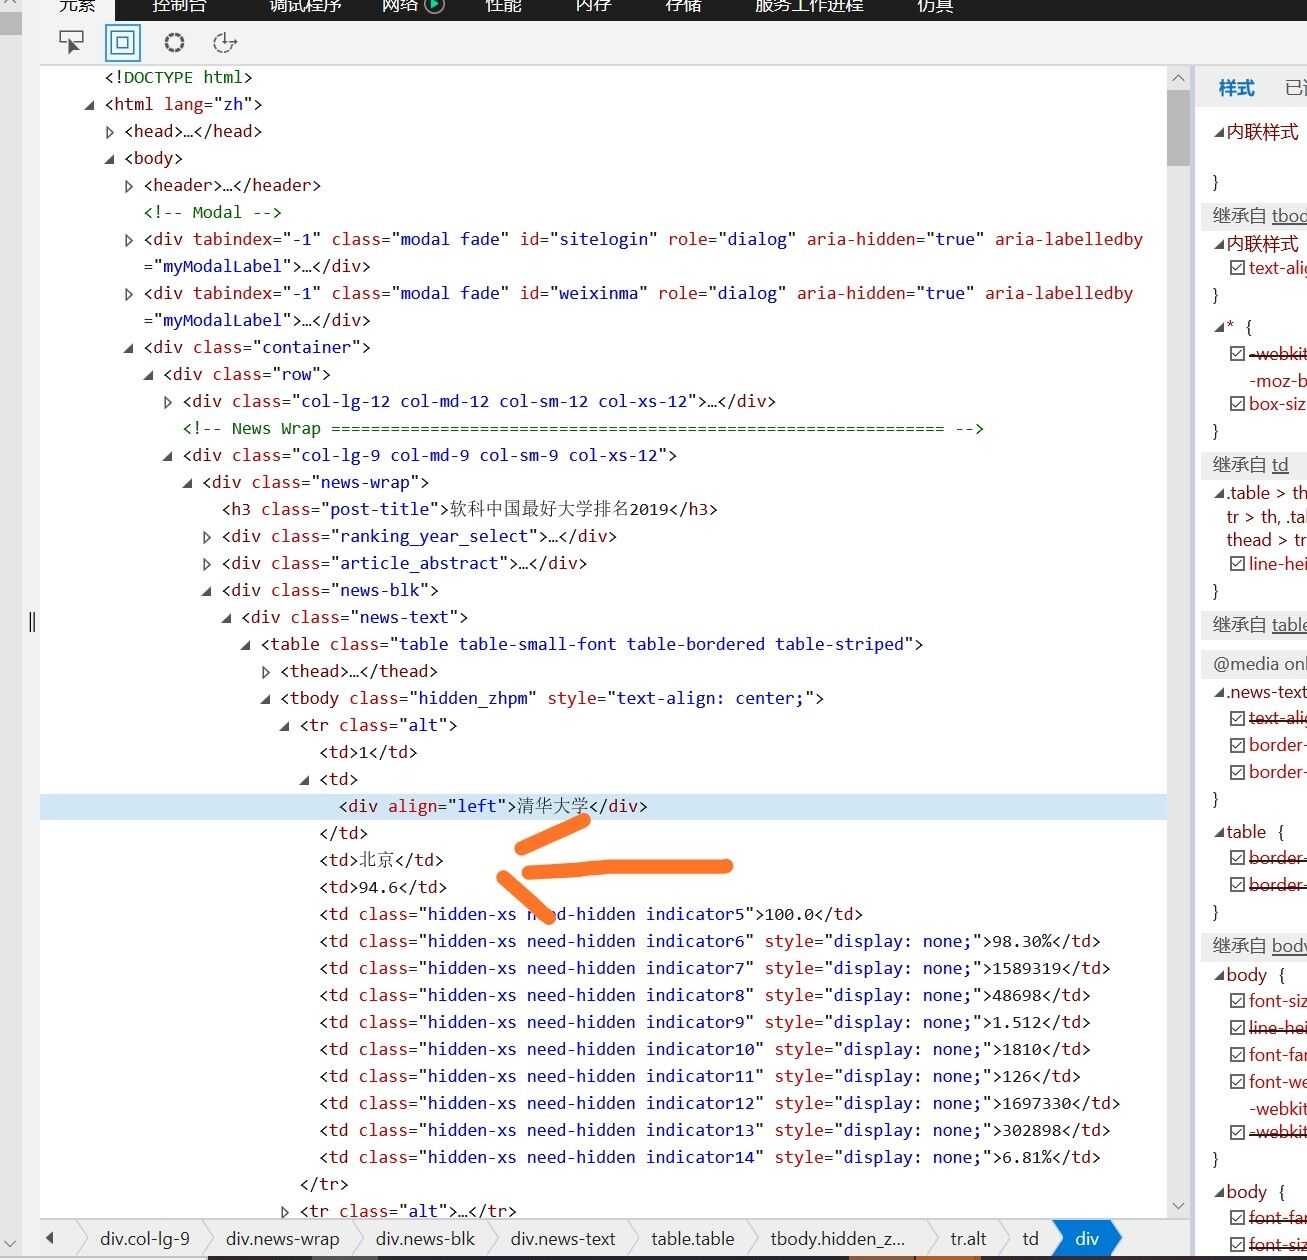Click the dashed circle with arrow icon
The width and height of the screenshot is (1307, 1260).
[x=225, y=42]
